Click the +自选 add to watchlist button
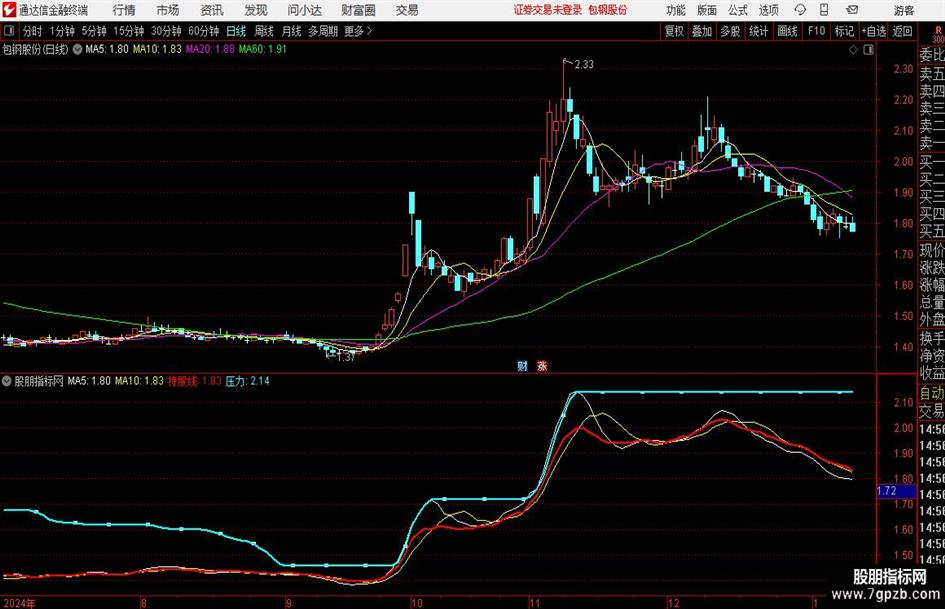The height and width of the screenshot is (609, 945). 874,31
